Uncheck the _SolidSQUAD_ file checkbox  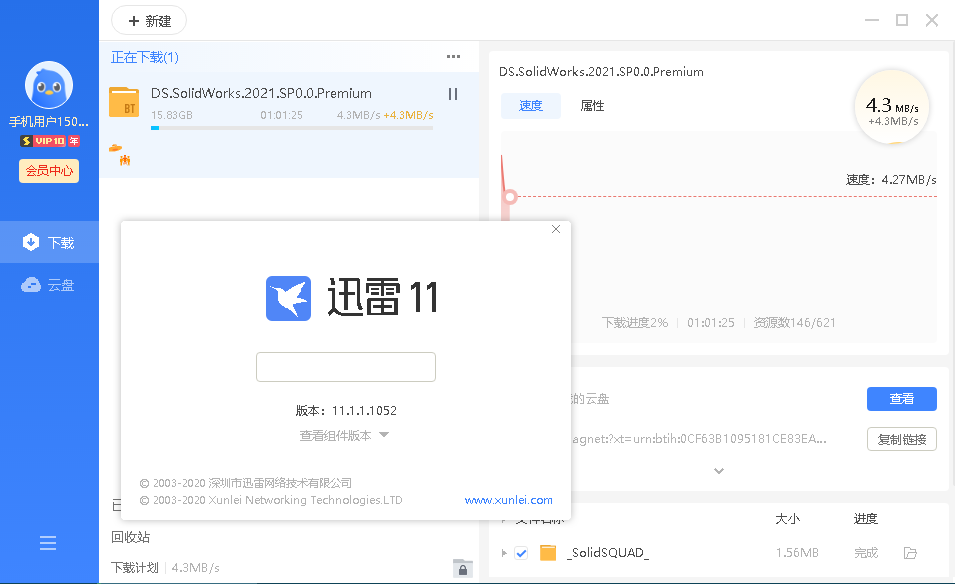[x=521, y=553]
